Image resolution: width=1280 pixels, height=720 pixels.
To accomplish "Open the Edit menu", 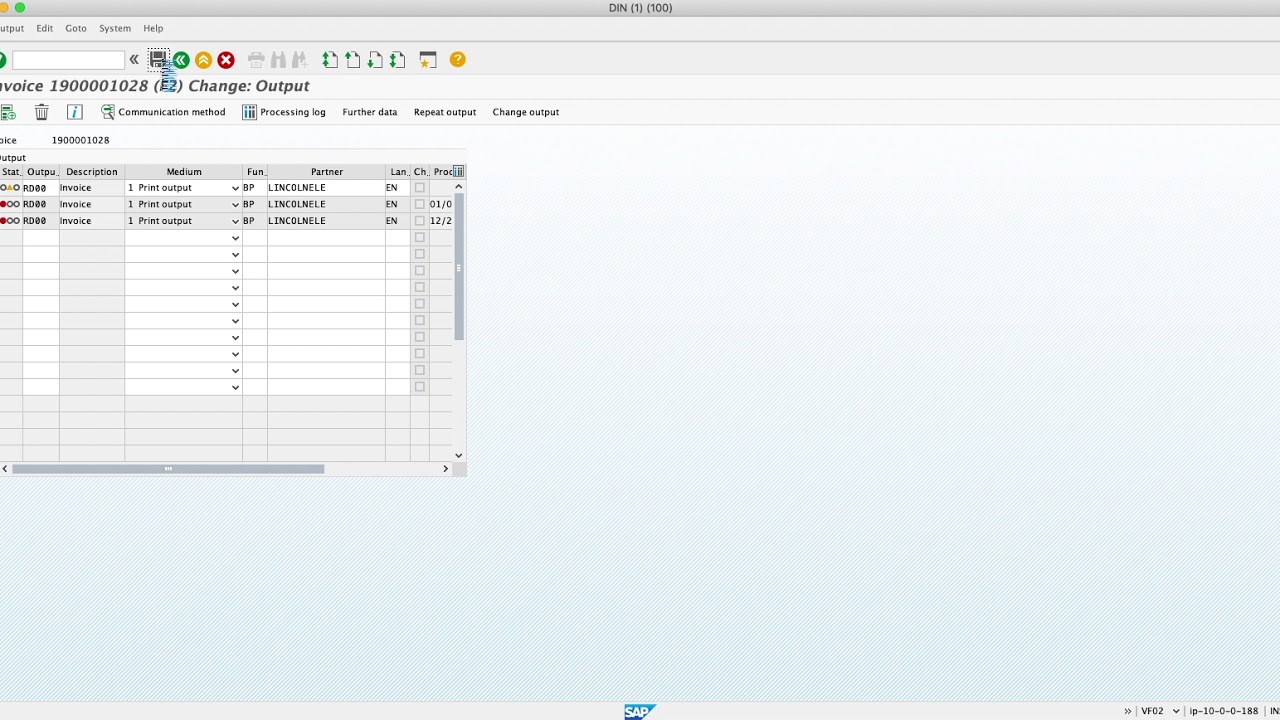I will 45,28.
